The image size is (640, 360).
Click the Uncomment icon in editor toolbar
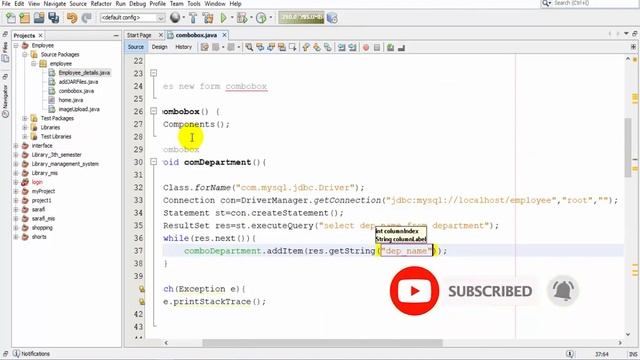coord(401,47)
